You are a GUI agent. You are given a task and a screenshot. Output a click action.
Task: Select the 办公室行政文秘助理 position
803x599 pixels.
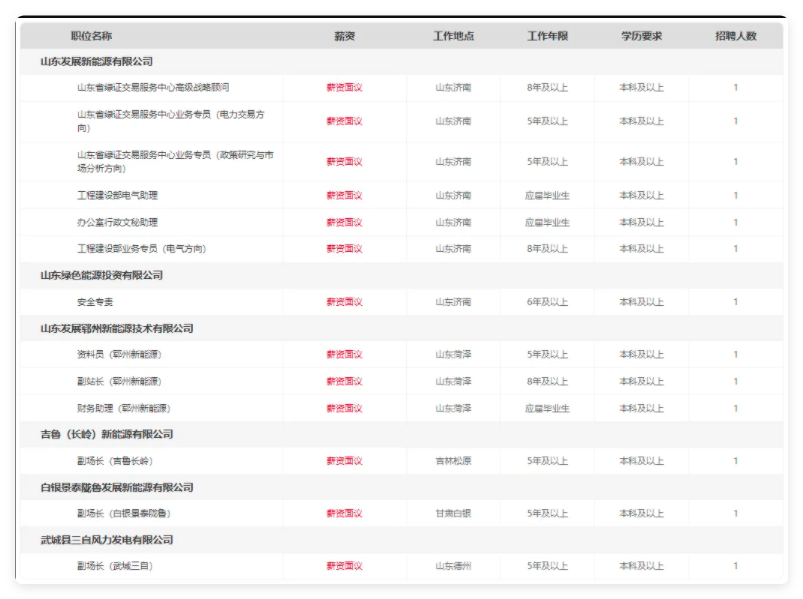coord(117,222)
